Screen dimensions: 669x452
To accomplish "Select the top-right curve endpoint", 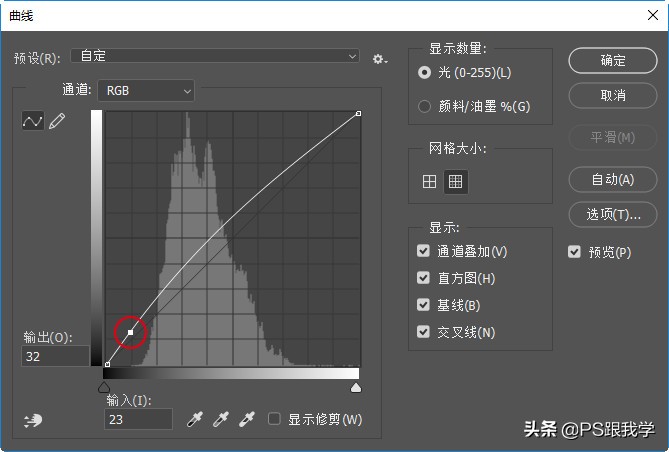I will 358,114.
